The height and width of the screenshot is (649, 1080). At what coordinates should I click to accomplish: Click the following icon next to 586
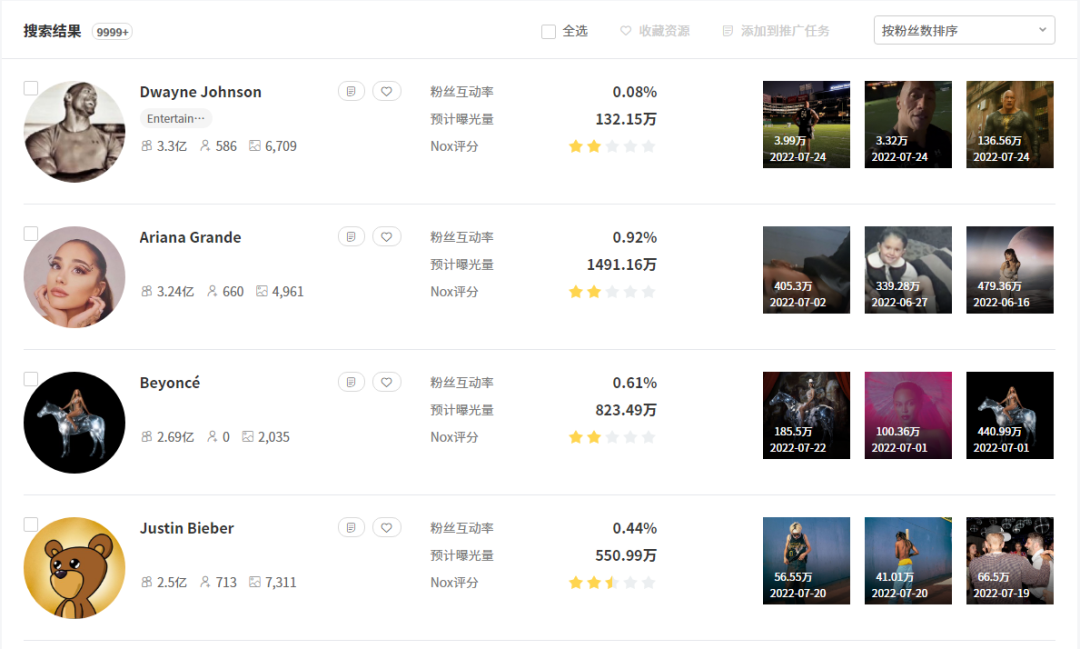coord(205,146)
